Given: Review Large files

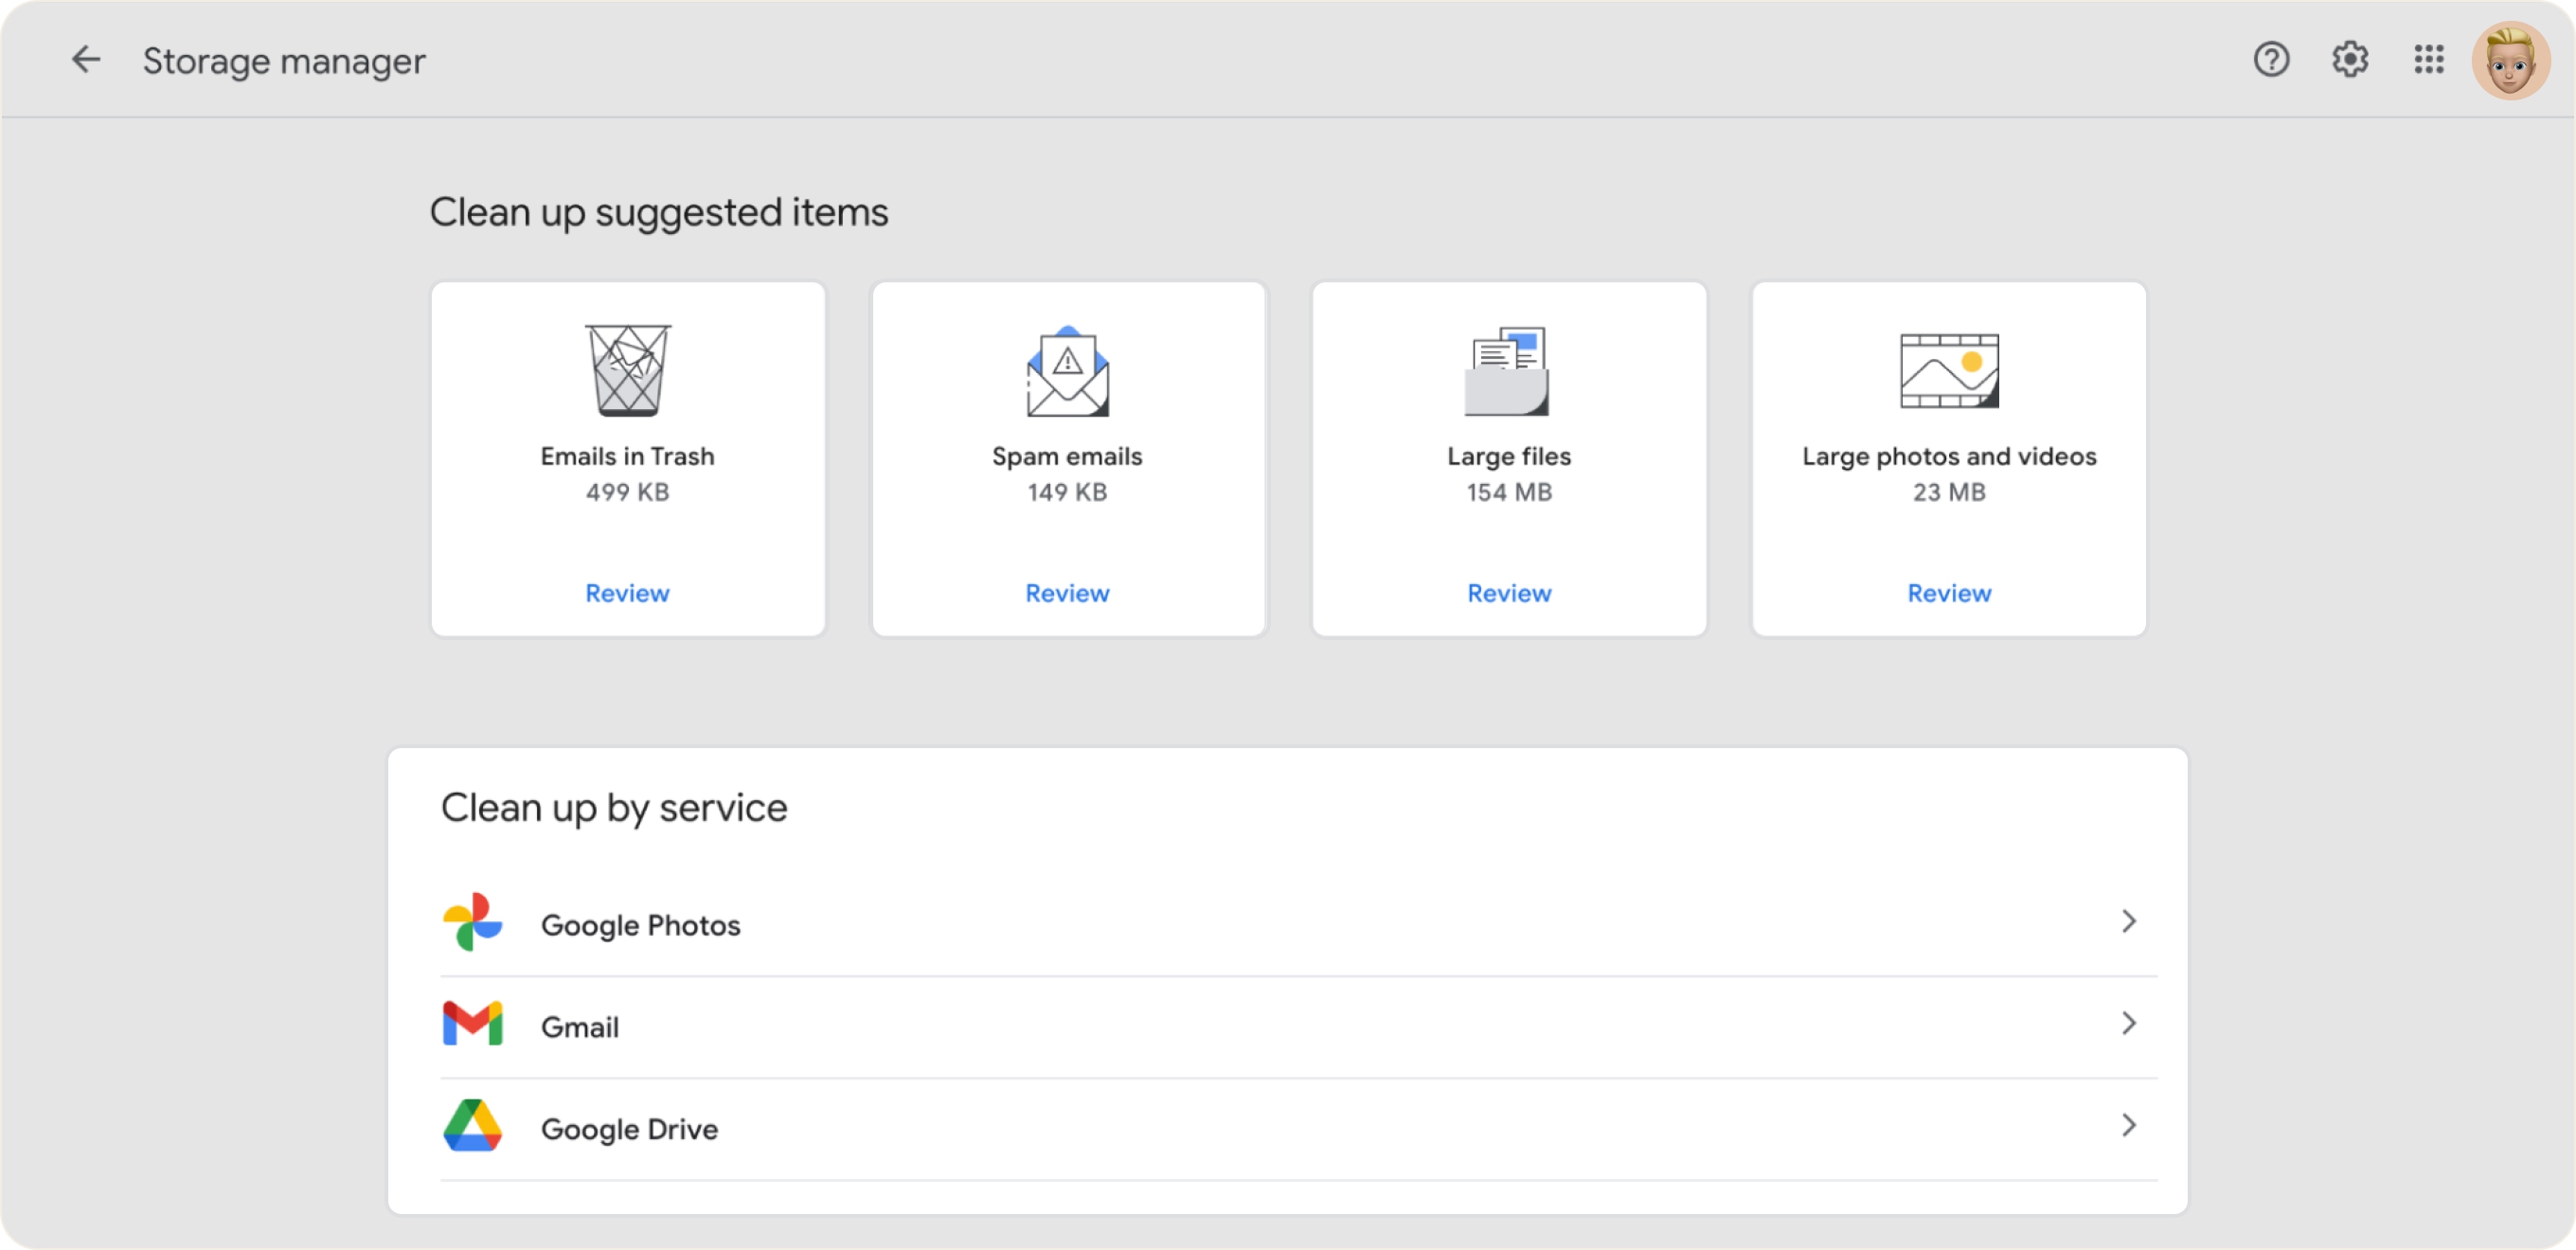Looking at the screenshot, I should [1508, 592].
